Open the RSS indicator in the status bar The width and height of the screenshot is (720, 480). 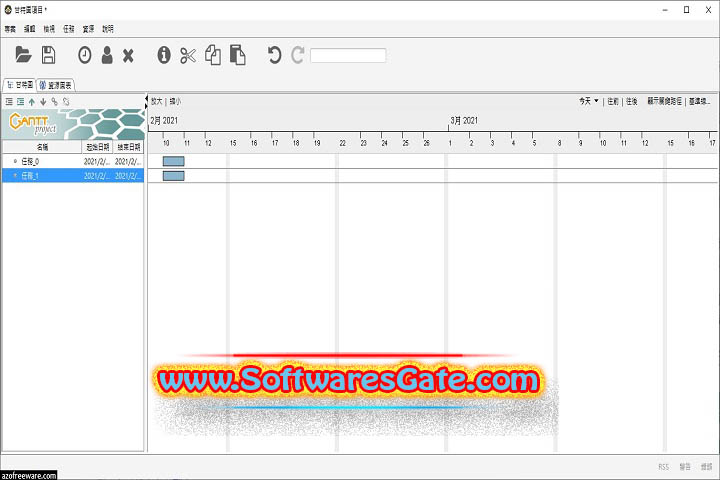click(664, 467)
